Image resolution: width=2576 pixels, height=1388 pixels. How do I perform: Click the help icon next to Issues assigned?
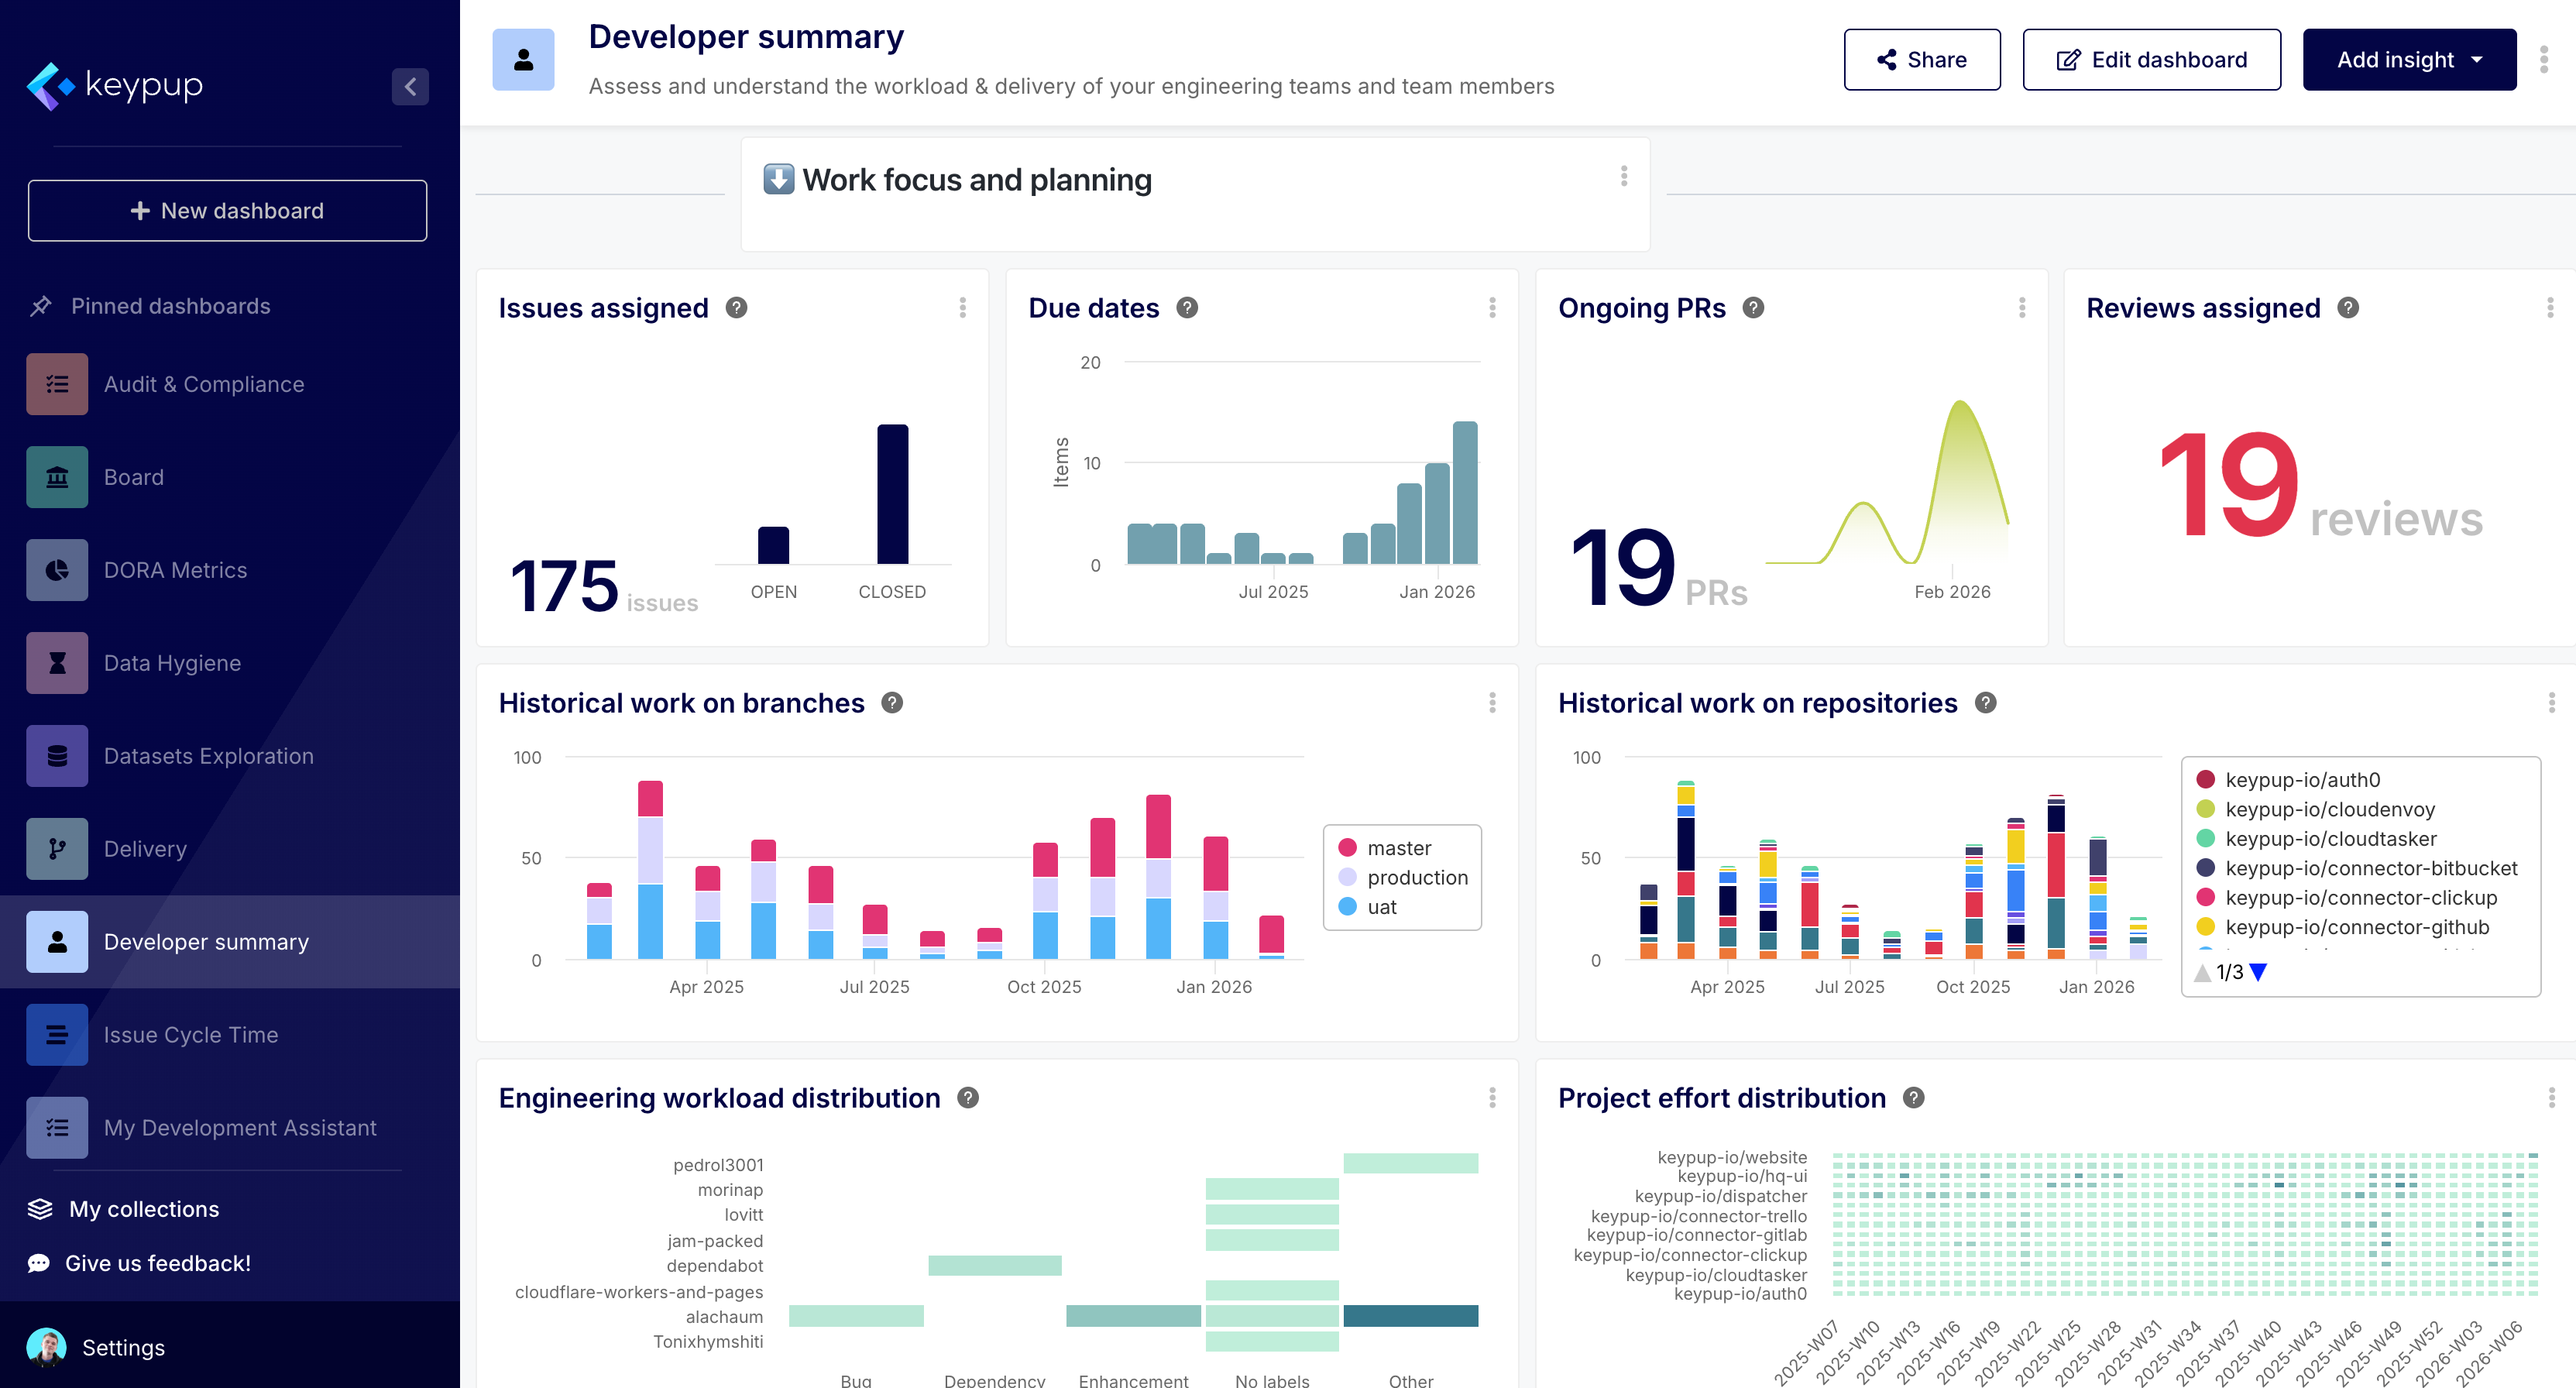[x=736, y=308]
